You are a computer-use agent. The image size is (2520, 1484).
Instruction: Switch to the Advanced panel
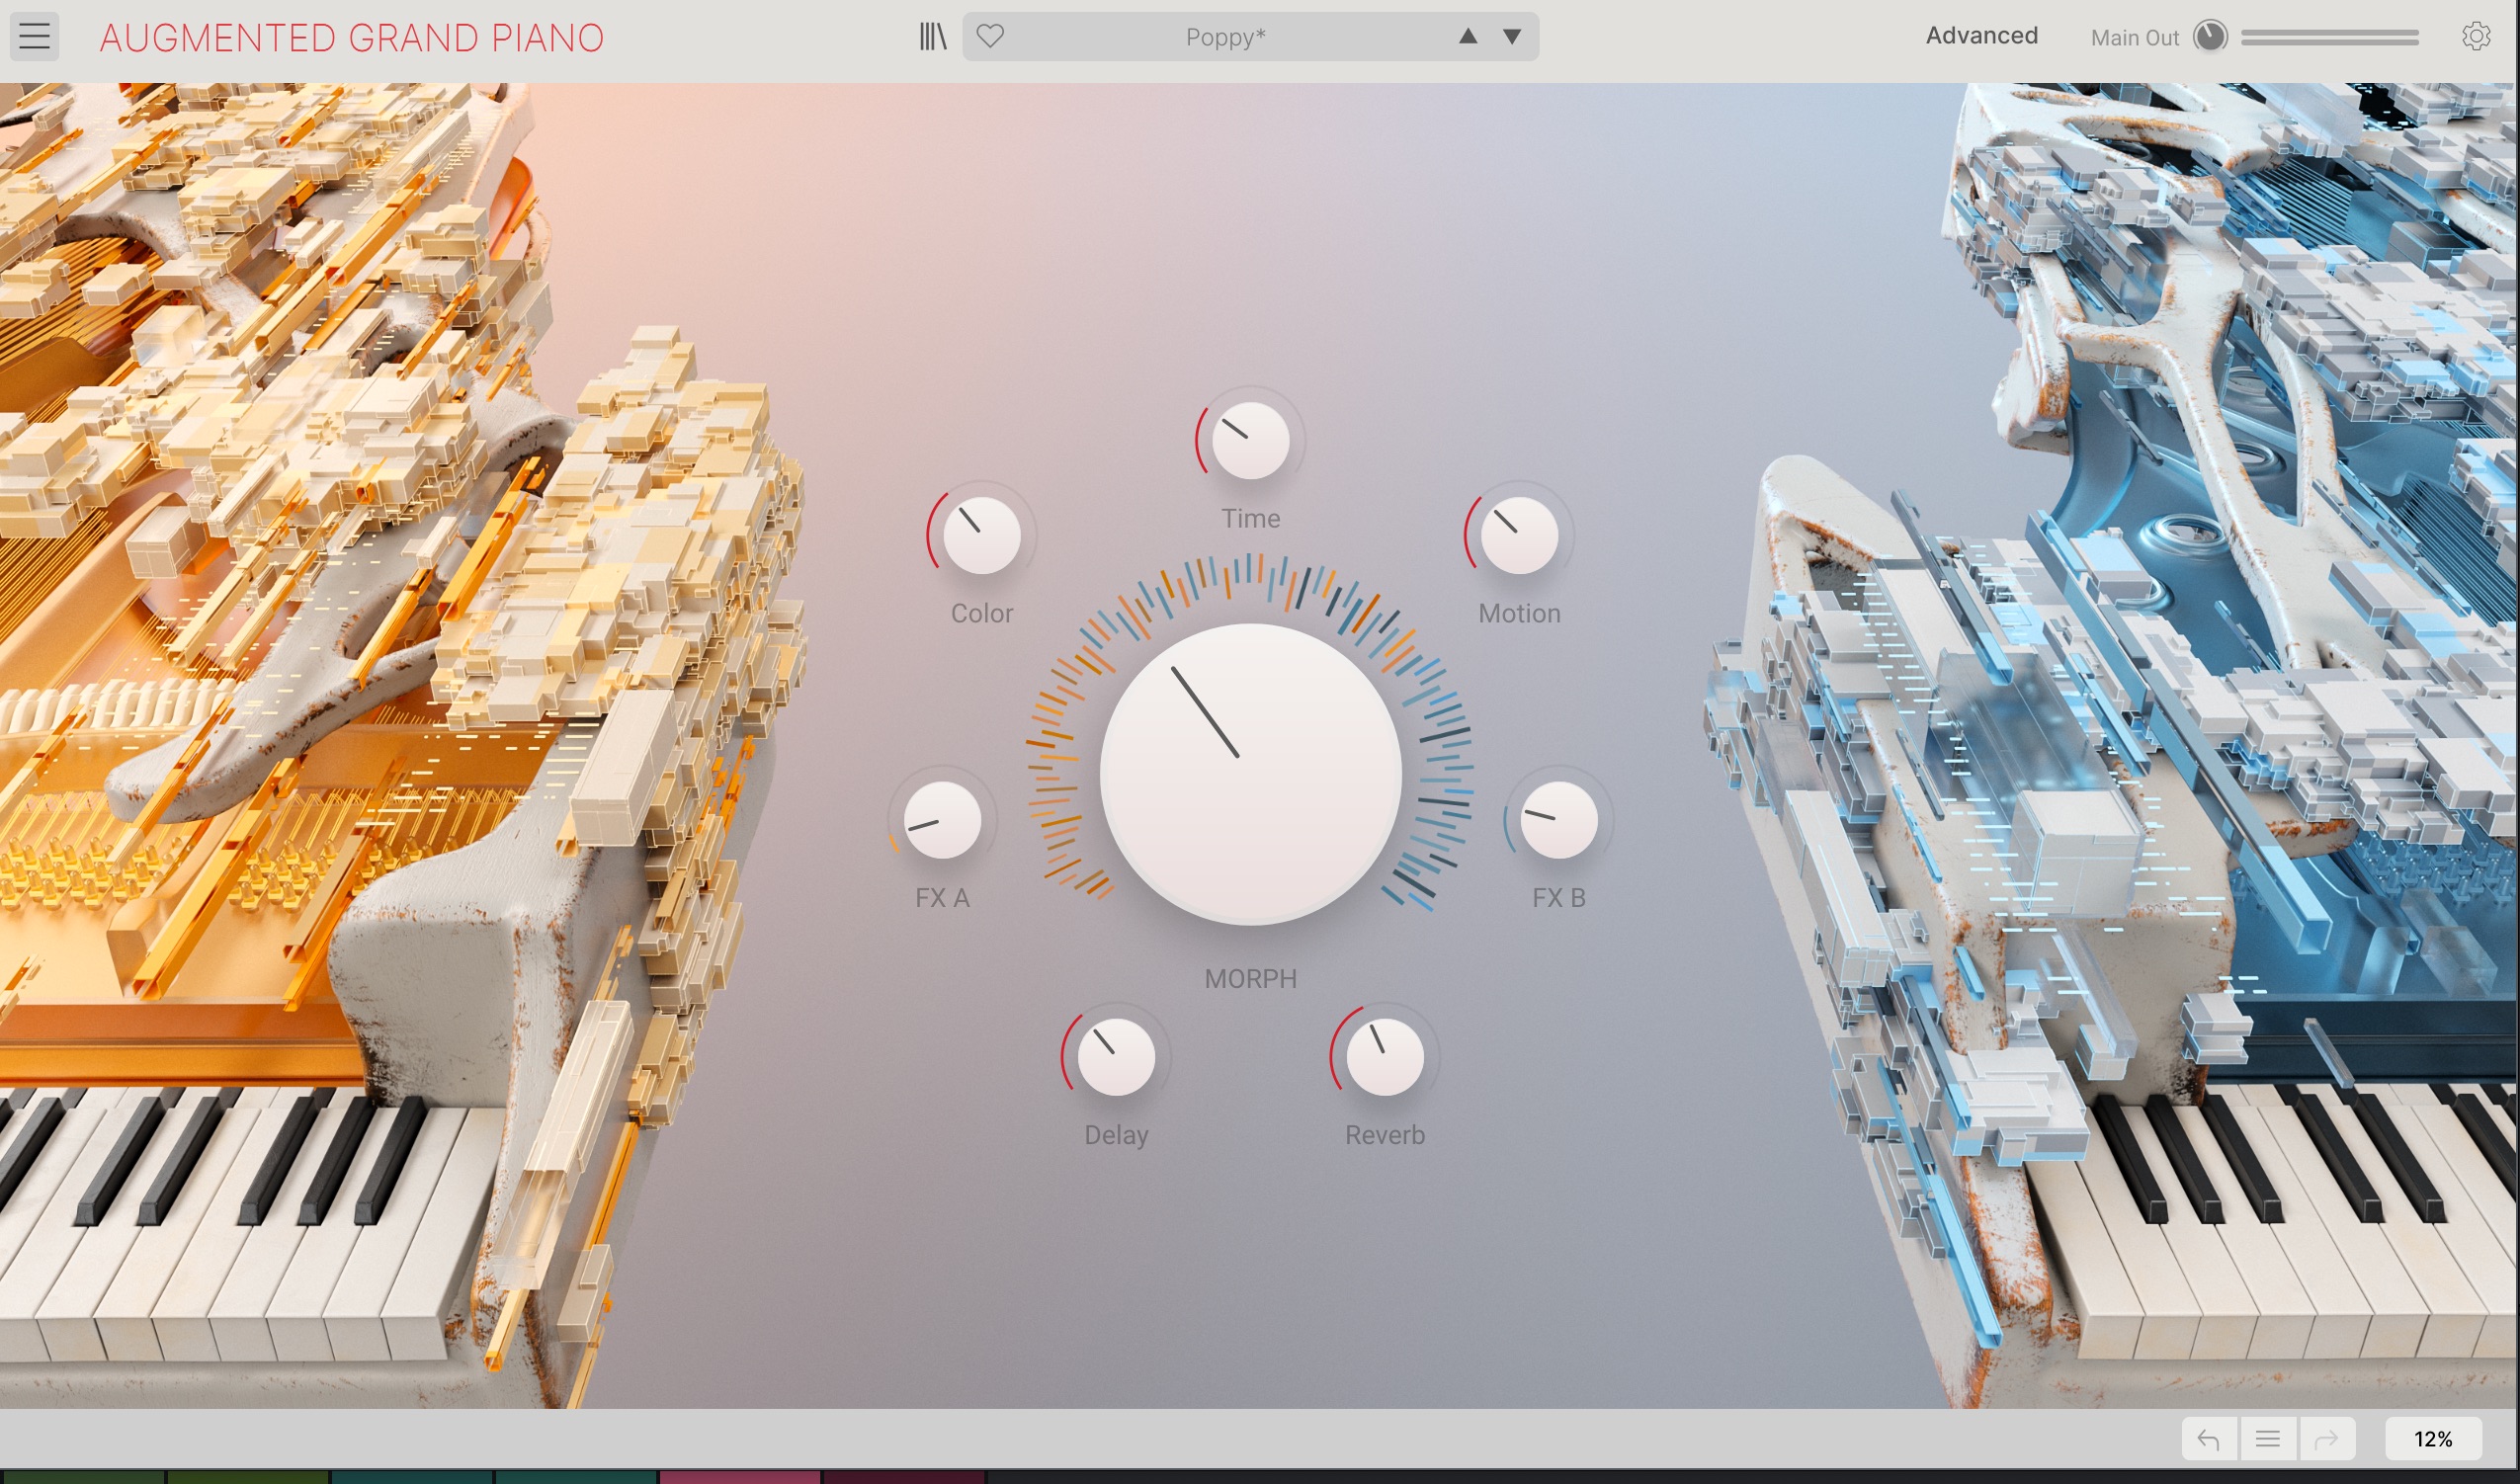(1981, 36)
